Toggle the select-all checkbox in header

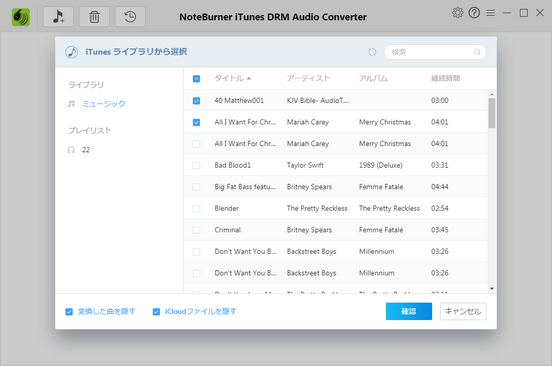pyautogui.click(x=196, y=78)
